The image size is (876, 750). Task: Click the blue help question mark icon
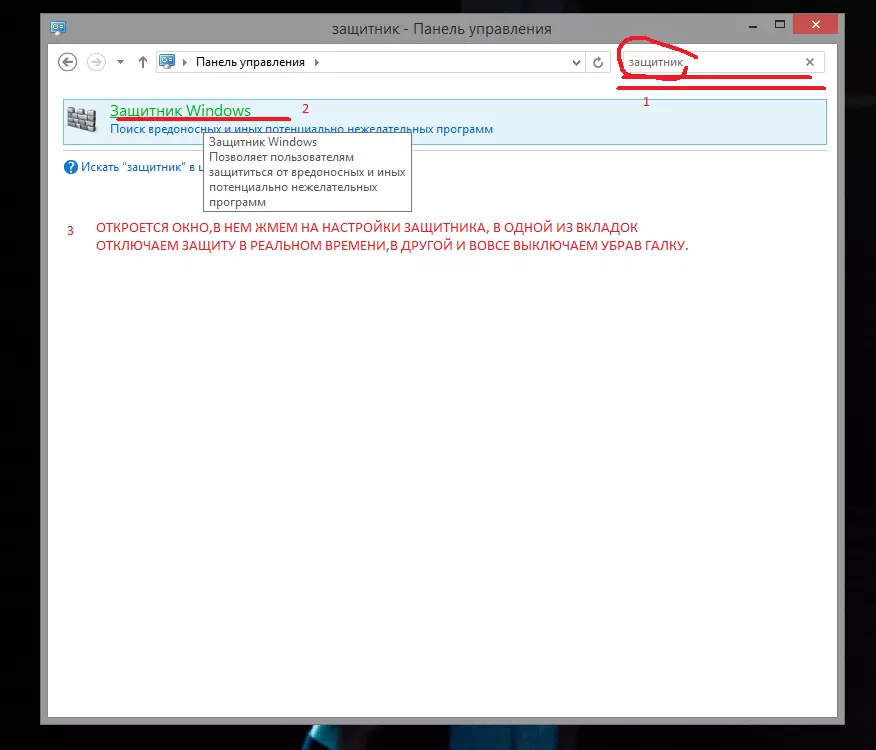tap(70, 167)
